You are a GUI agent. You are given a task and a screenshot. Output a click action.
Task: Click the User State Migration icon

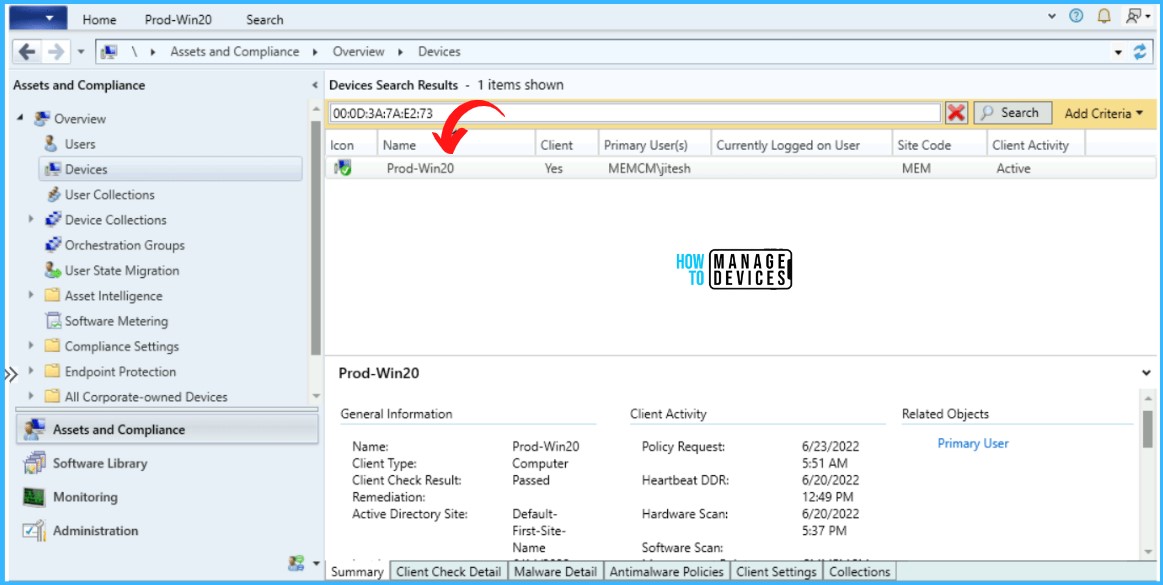point(53,270)
